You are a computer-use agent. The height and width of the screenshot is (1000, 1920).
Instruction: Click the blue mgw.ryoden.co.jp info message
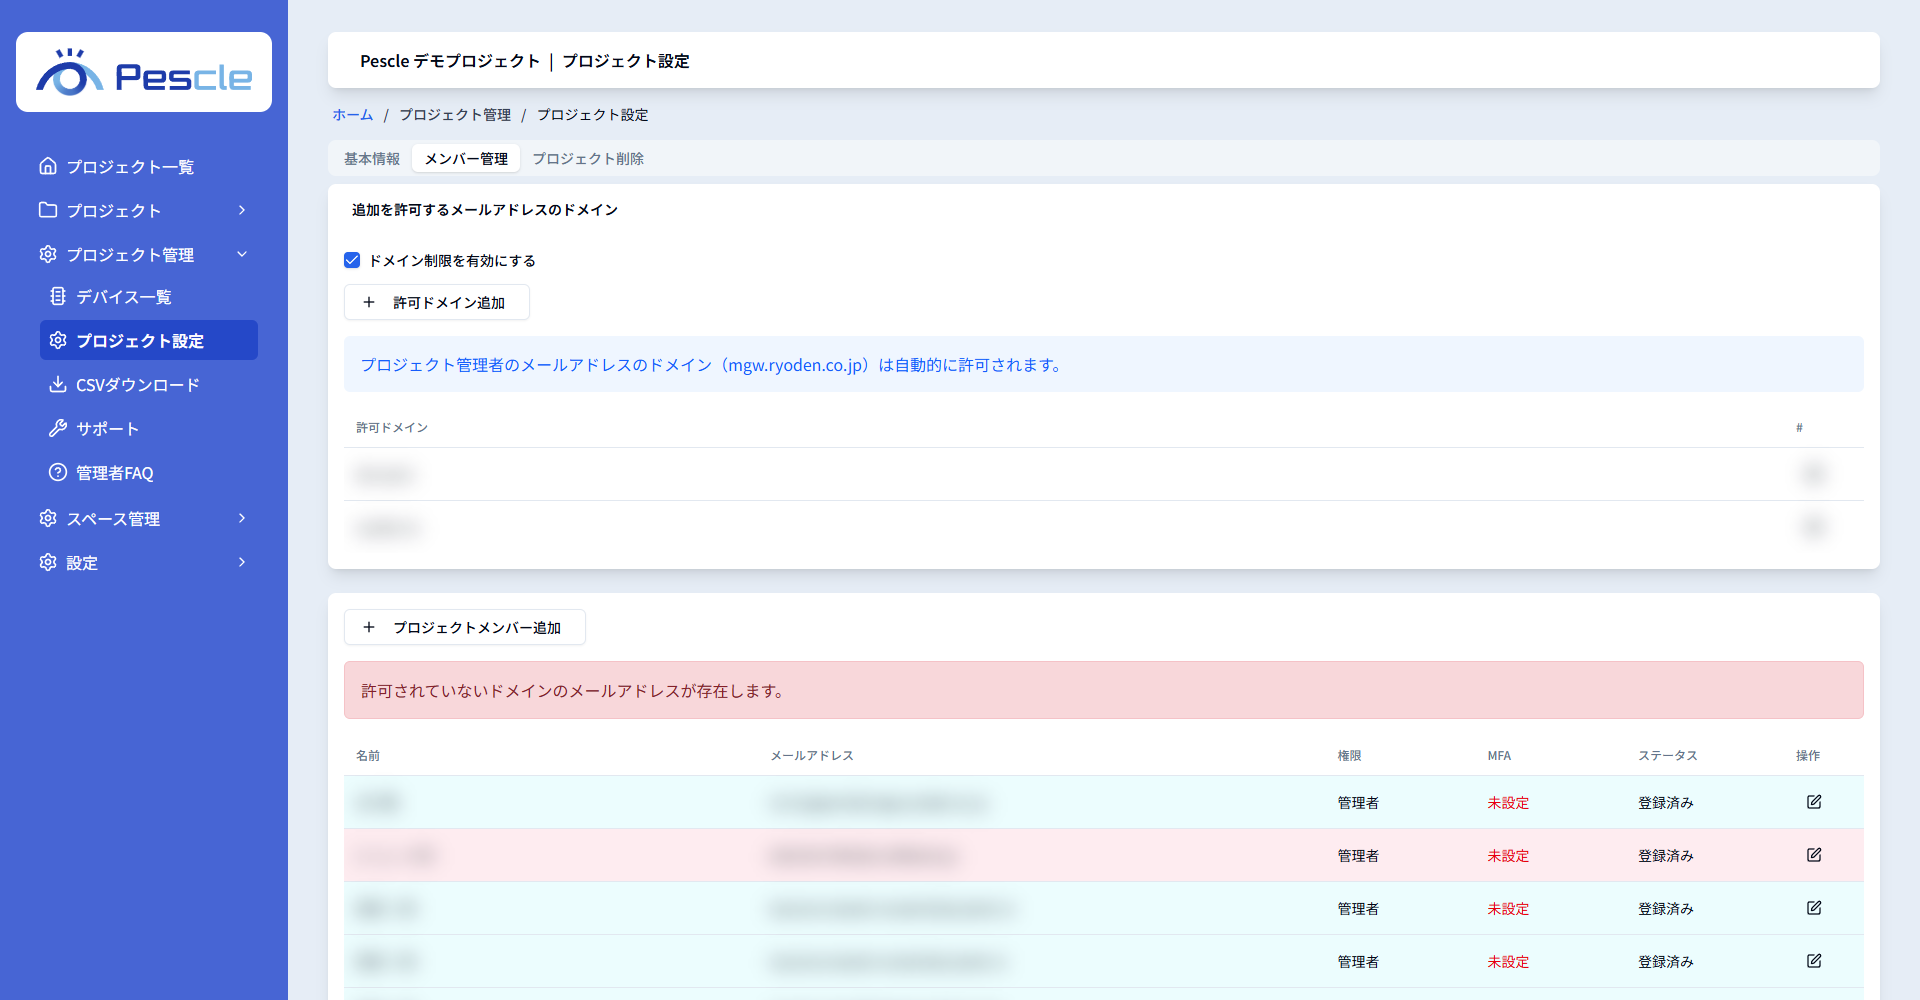click(x=1104, y=364)
